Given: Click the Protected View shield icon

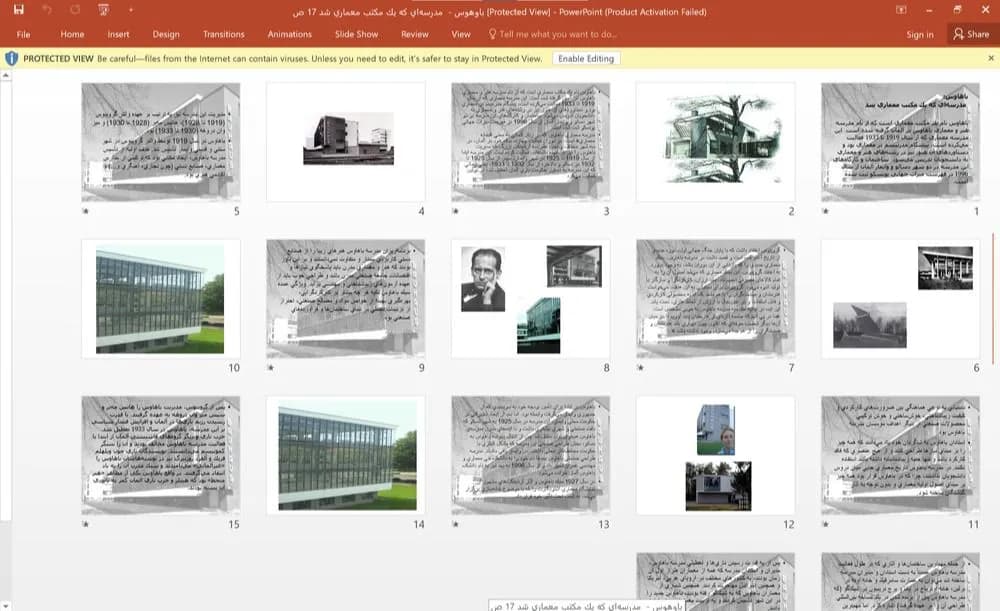Looking at the screenshot, I should click(11, 59).
